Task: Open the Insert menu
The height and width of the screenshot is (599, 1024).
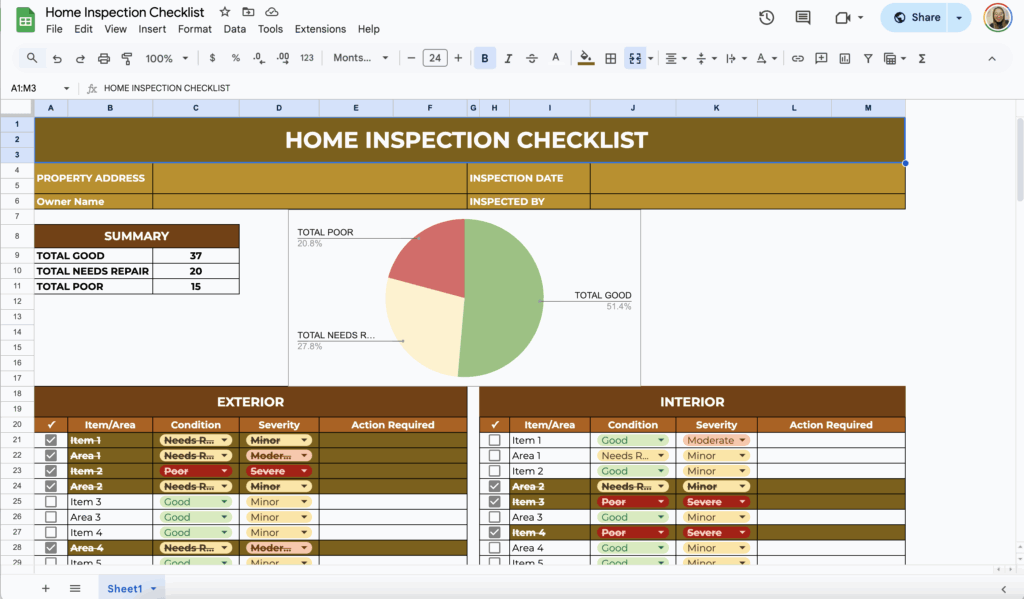Action: (152, 29)
